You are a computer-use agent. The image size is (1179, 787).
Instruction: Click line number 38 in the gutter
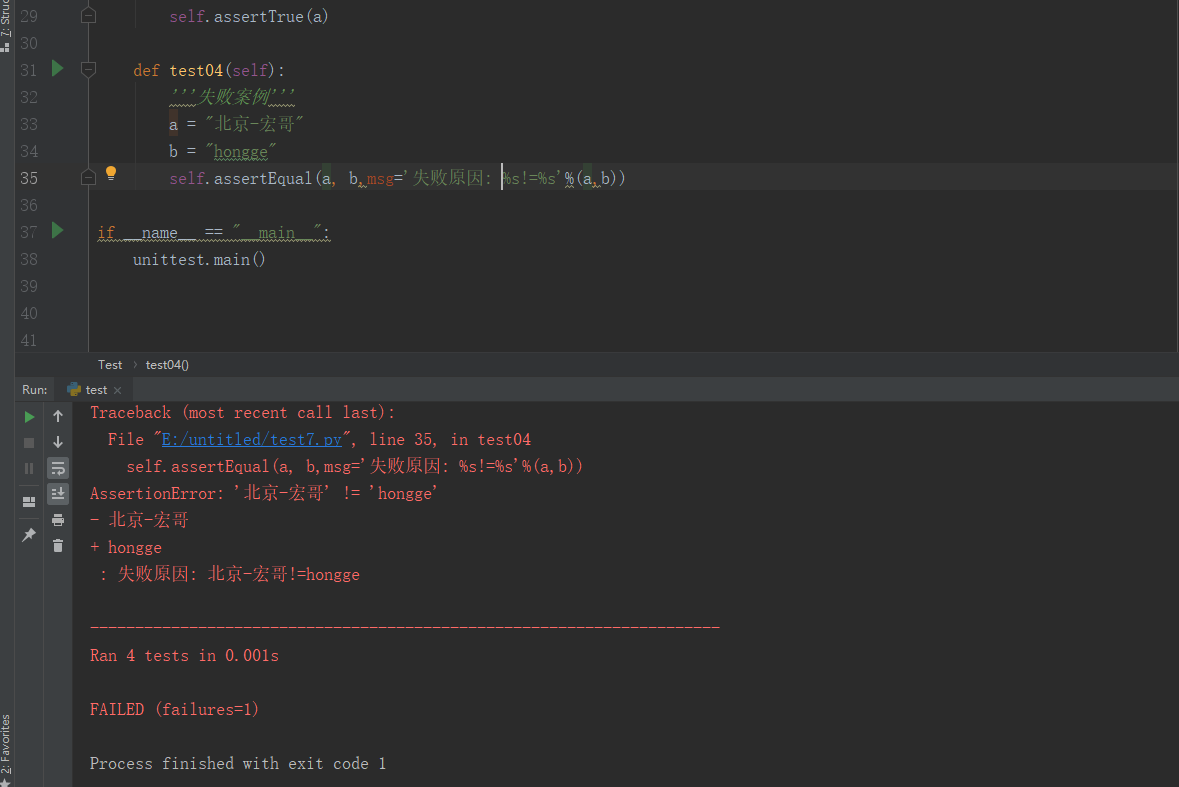point(29,259)
